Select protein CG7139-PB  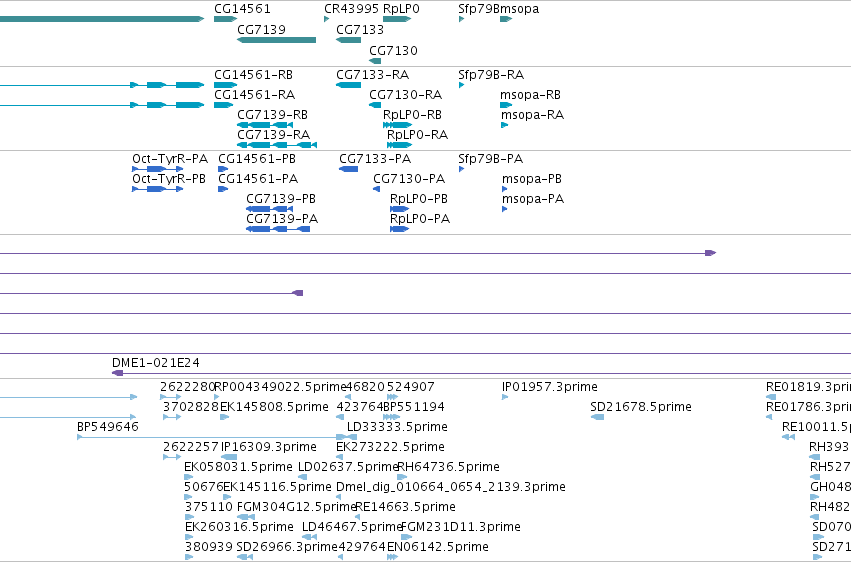tap(281, 199)
